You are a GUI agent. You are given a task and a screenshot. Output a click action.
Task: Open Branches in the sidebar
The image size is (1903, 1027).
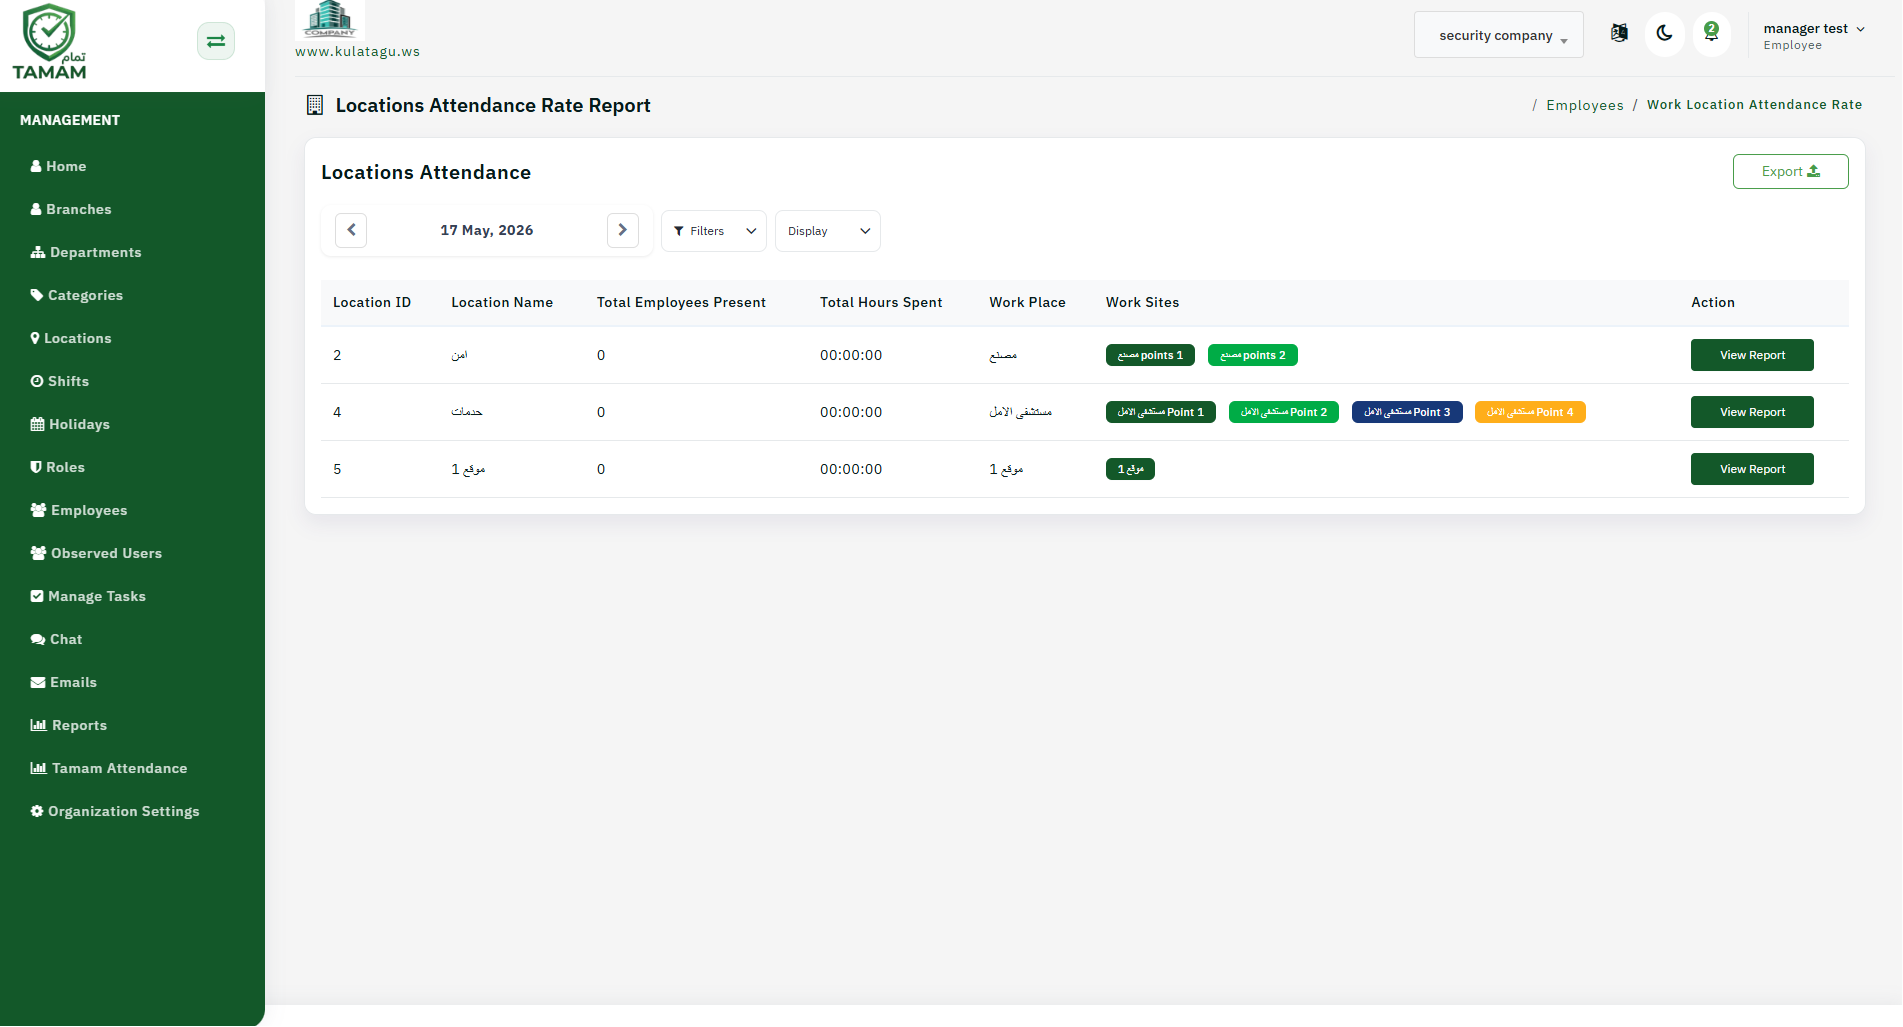click(71, 209)
